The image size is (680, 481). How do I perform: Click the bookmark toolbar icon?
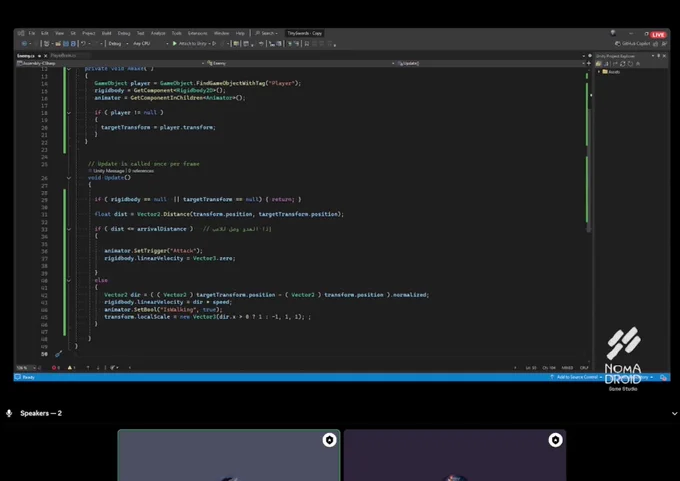[307, 44]
